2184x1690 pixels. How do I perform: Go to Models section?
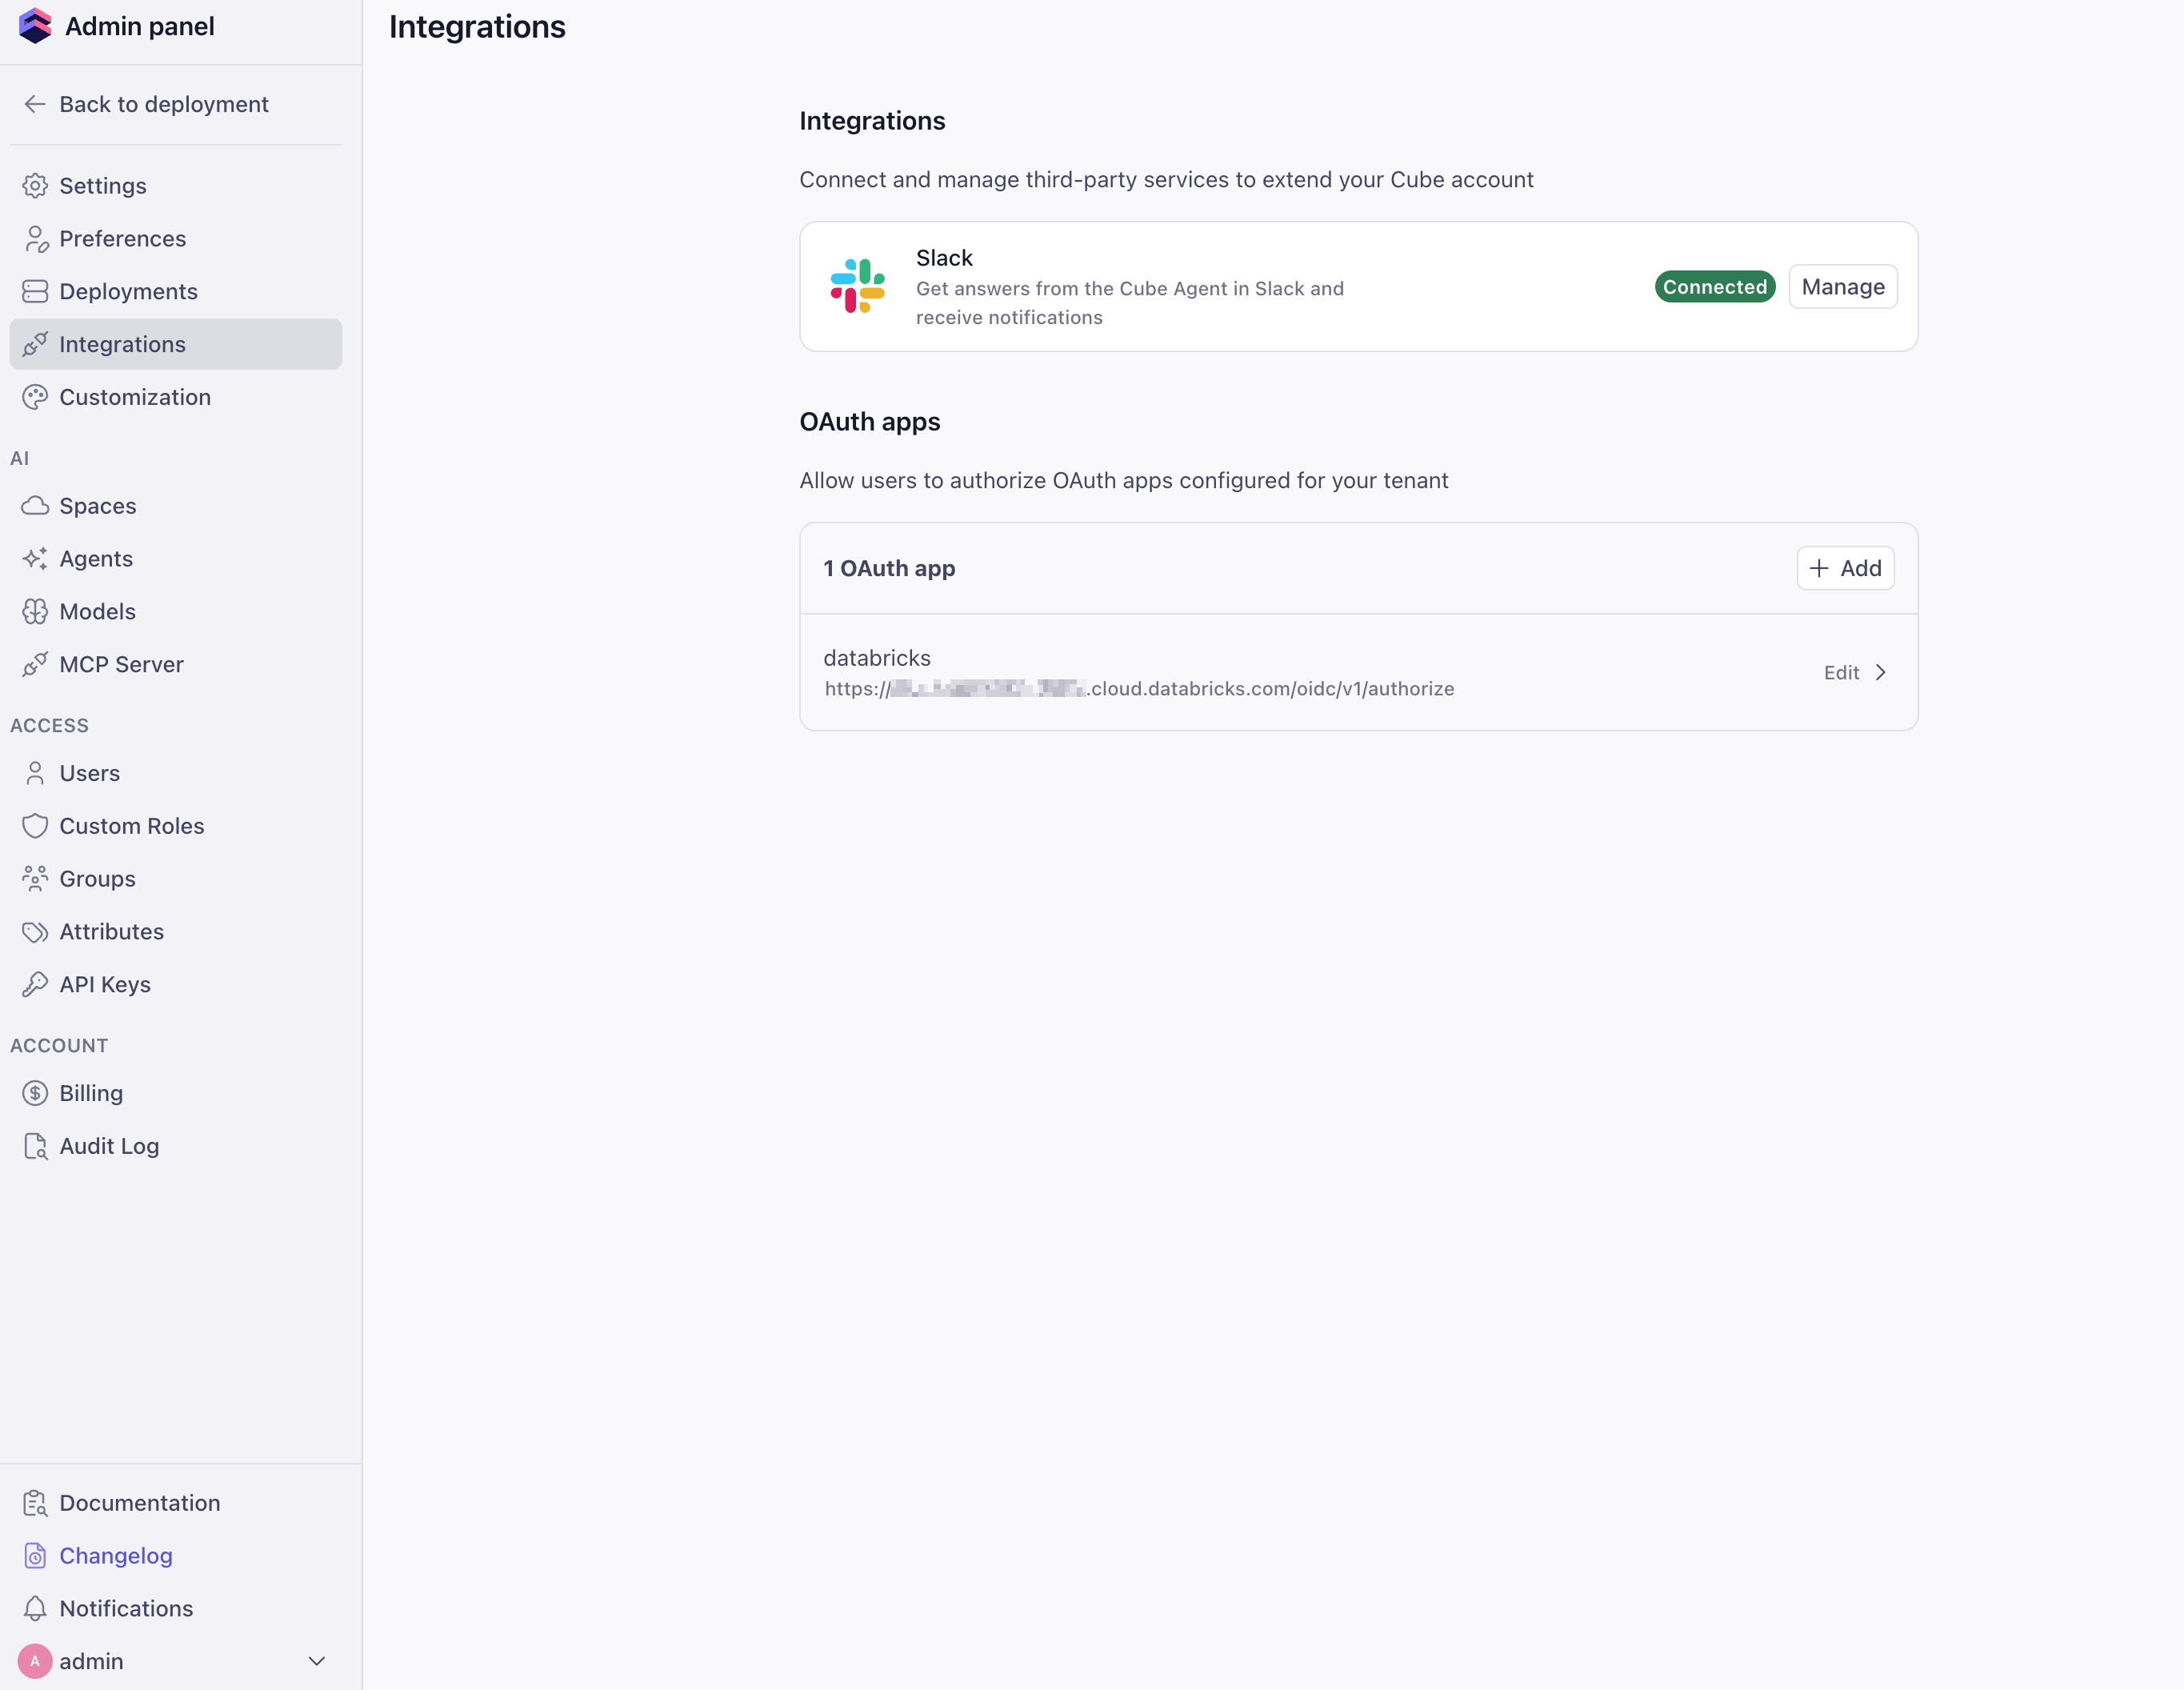coord(176,611)
